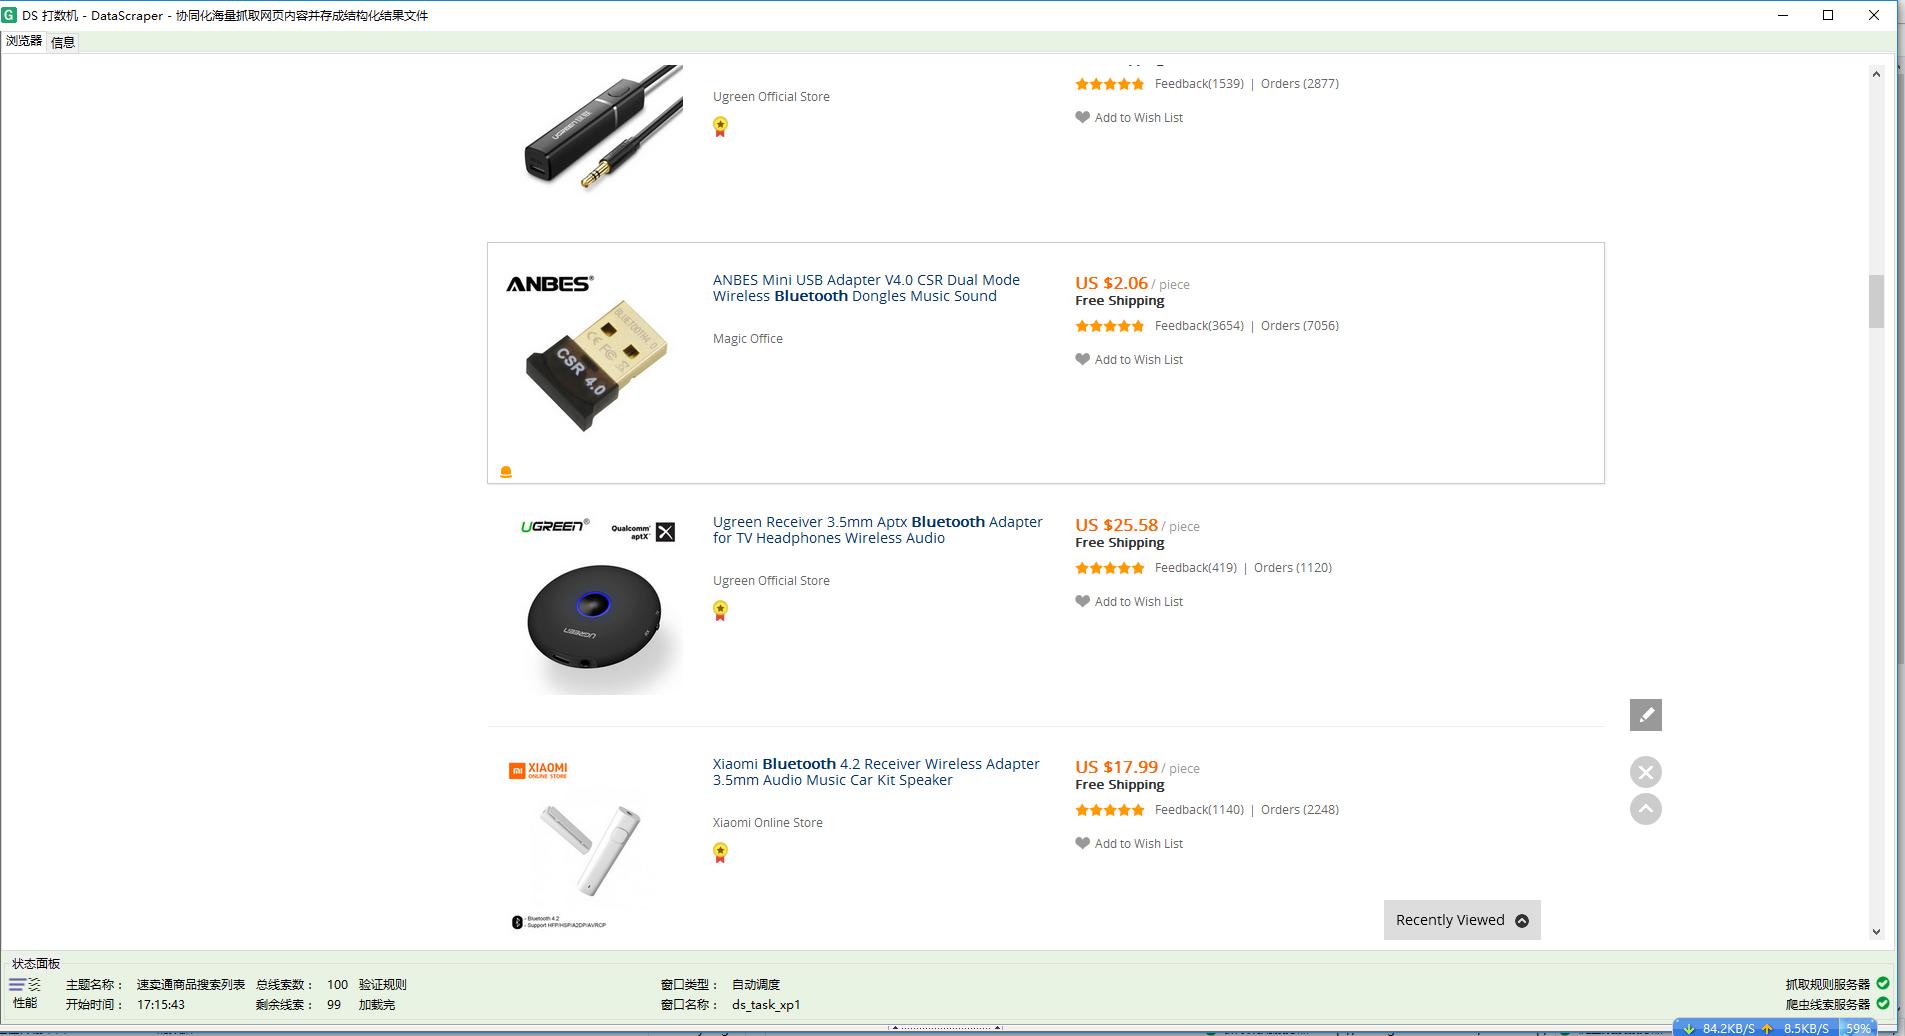The image size is (1905, 1036).
Task: Open the ANBES Mini USB Adapter product link
Action: pos(866,288)
